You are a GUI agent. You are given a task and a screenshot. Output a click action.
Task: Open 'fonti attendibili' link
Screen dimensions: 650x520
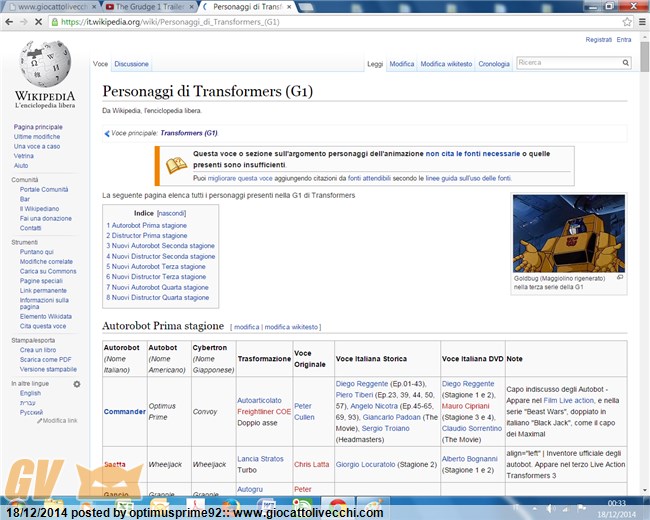click(x=369, y=178)
